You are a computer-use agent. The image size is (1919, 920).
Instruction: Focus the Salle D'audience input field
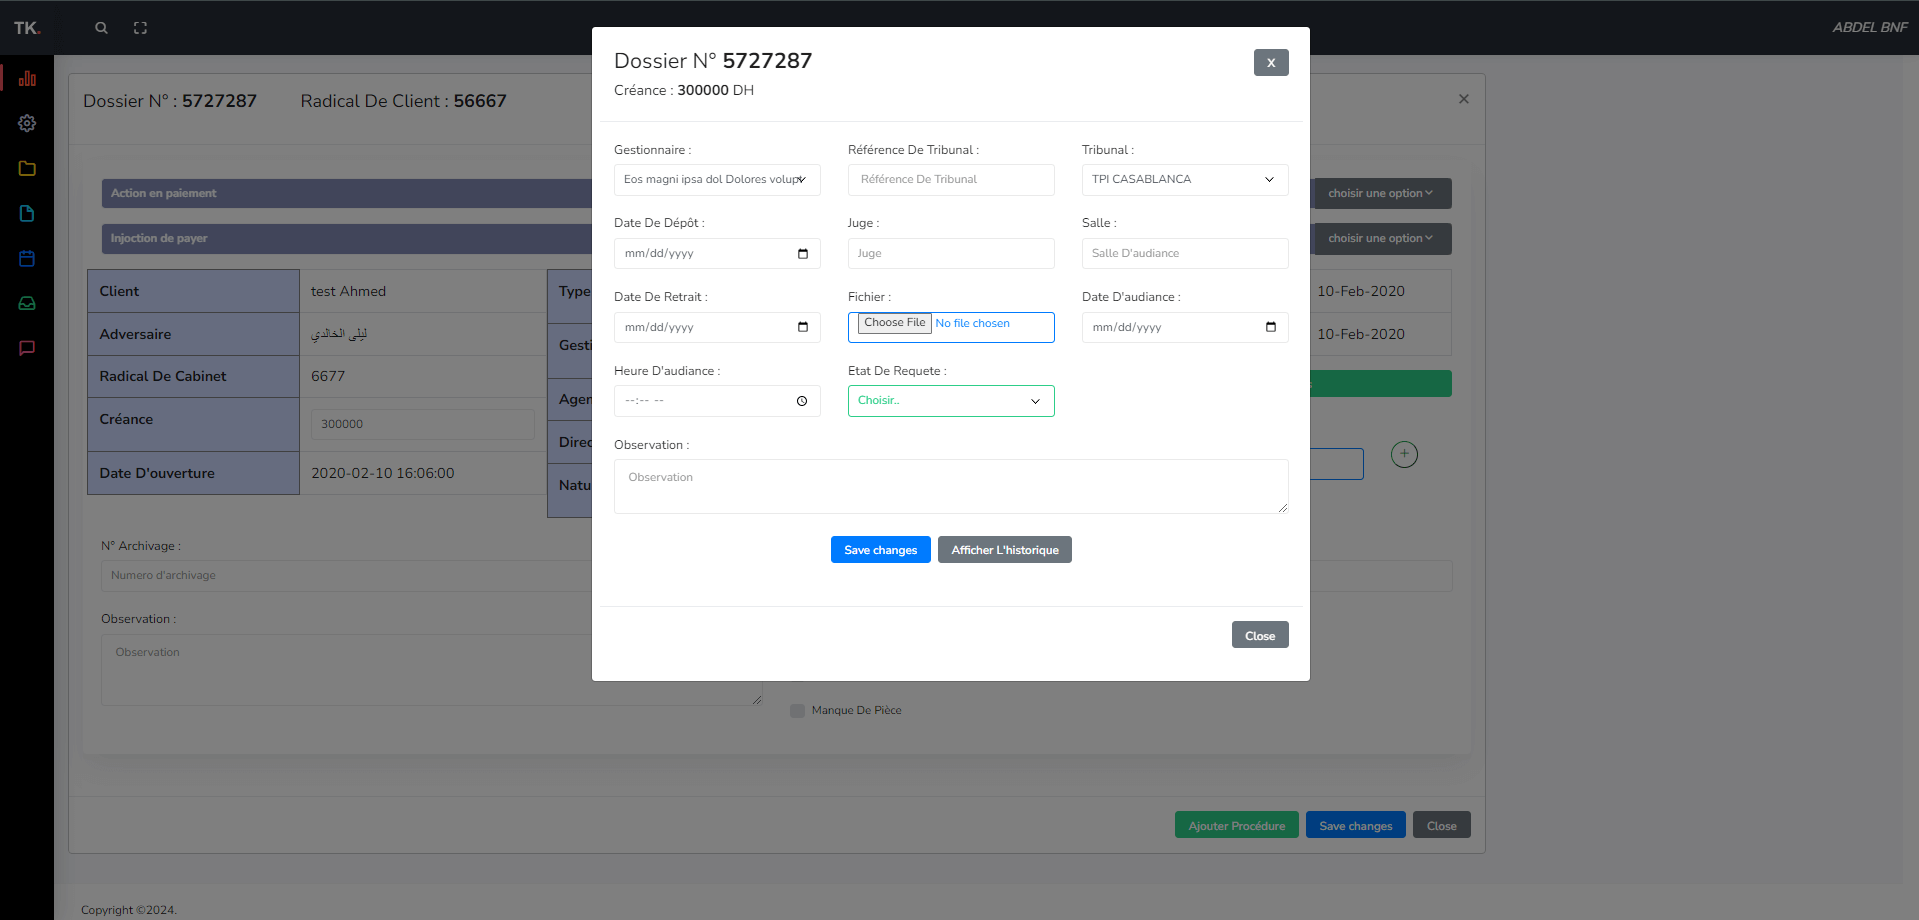click(x=1185, y=254)
